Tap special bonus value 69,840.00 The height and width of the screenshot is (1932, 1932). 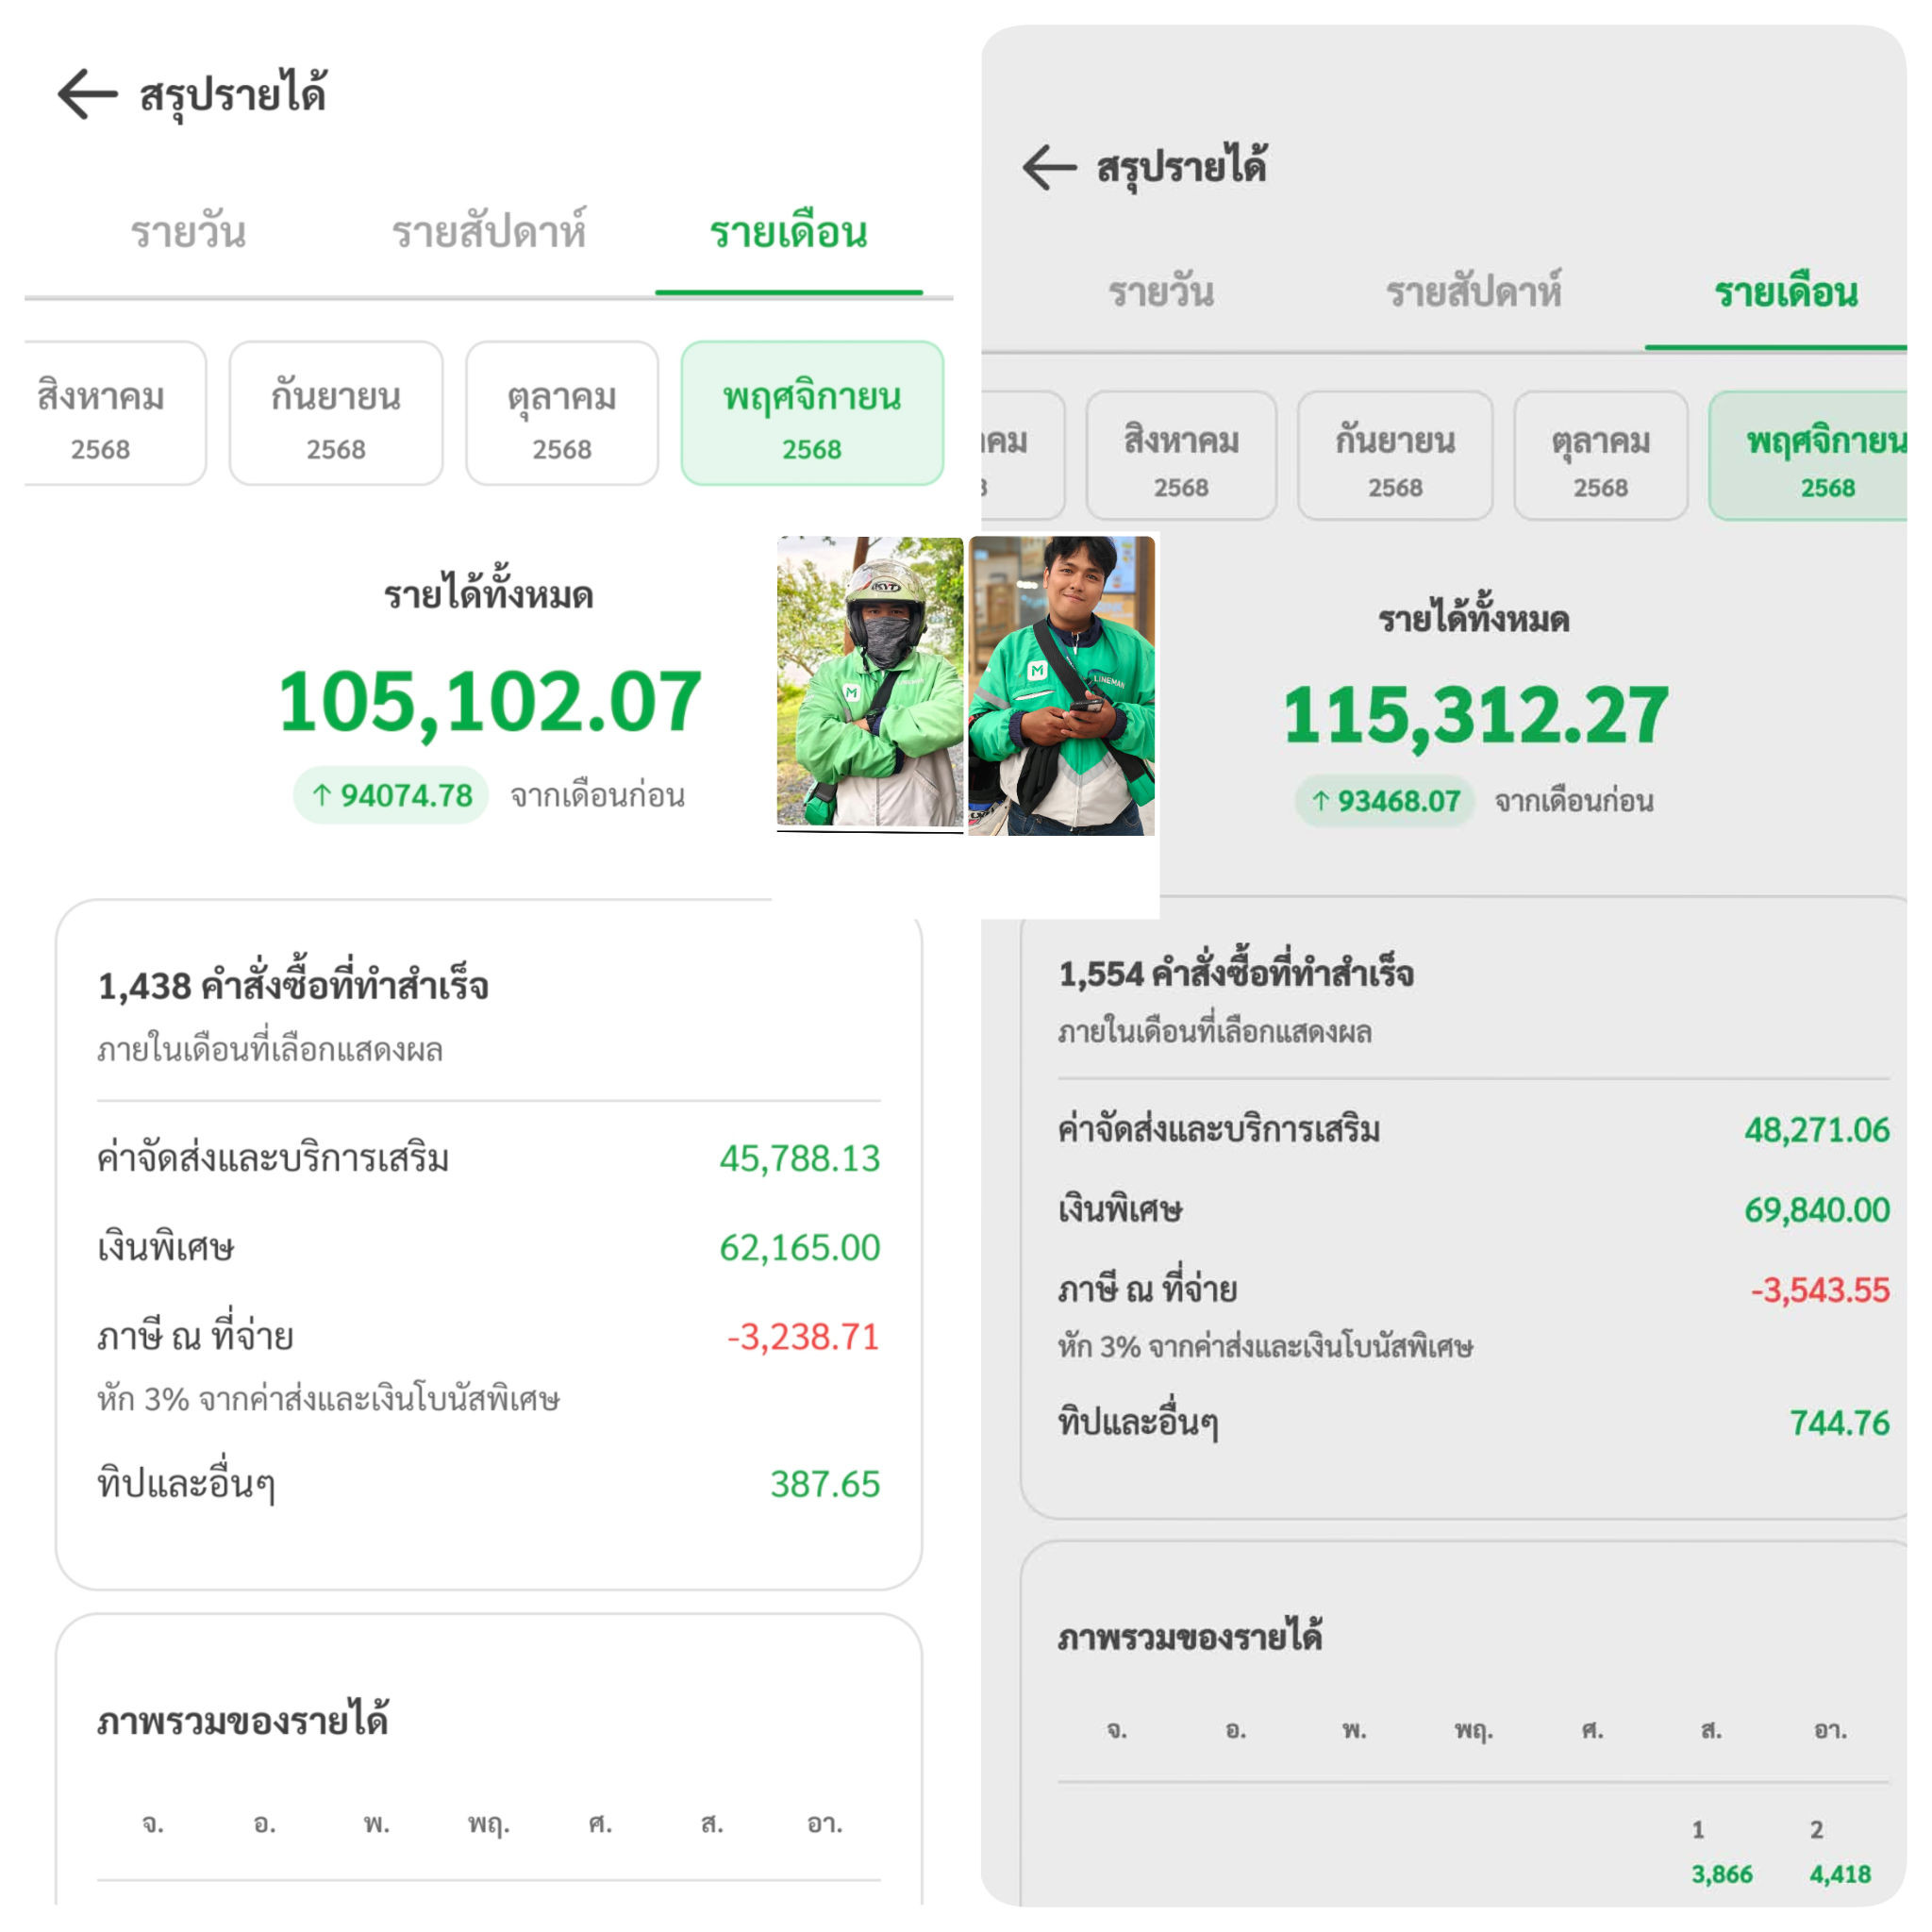click(1817, 1210)
